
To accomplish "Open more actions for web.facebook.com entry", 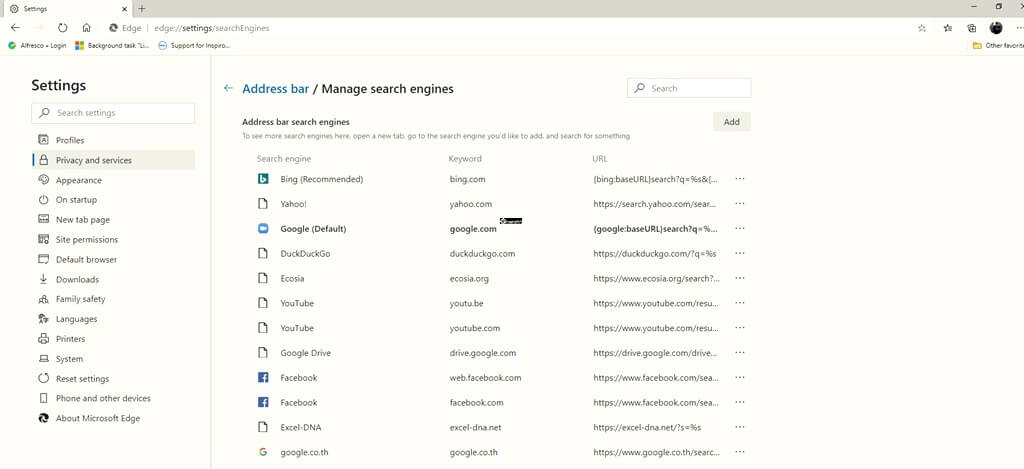I will point(739,378).
